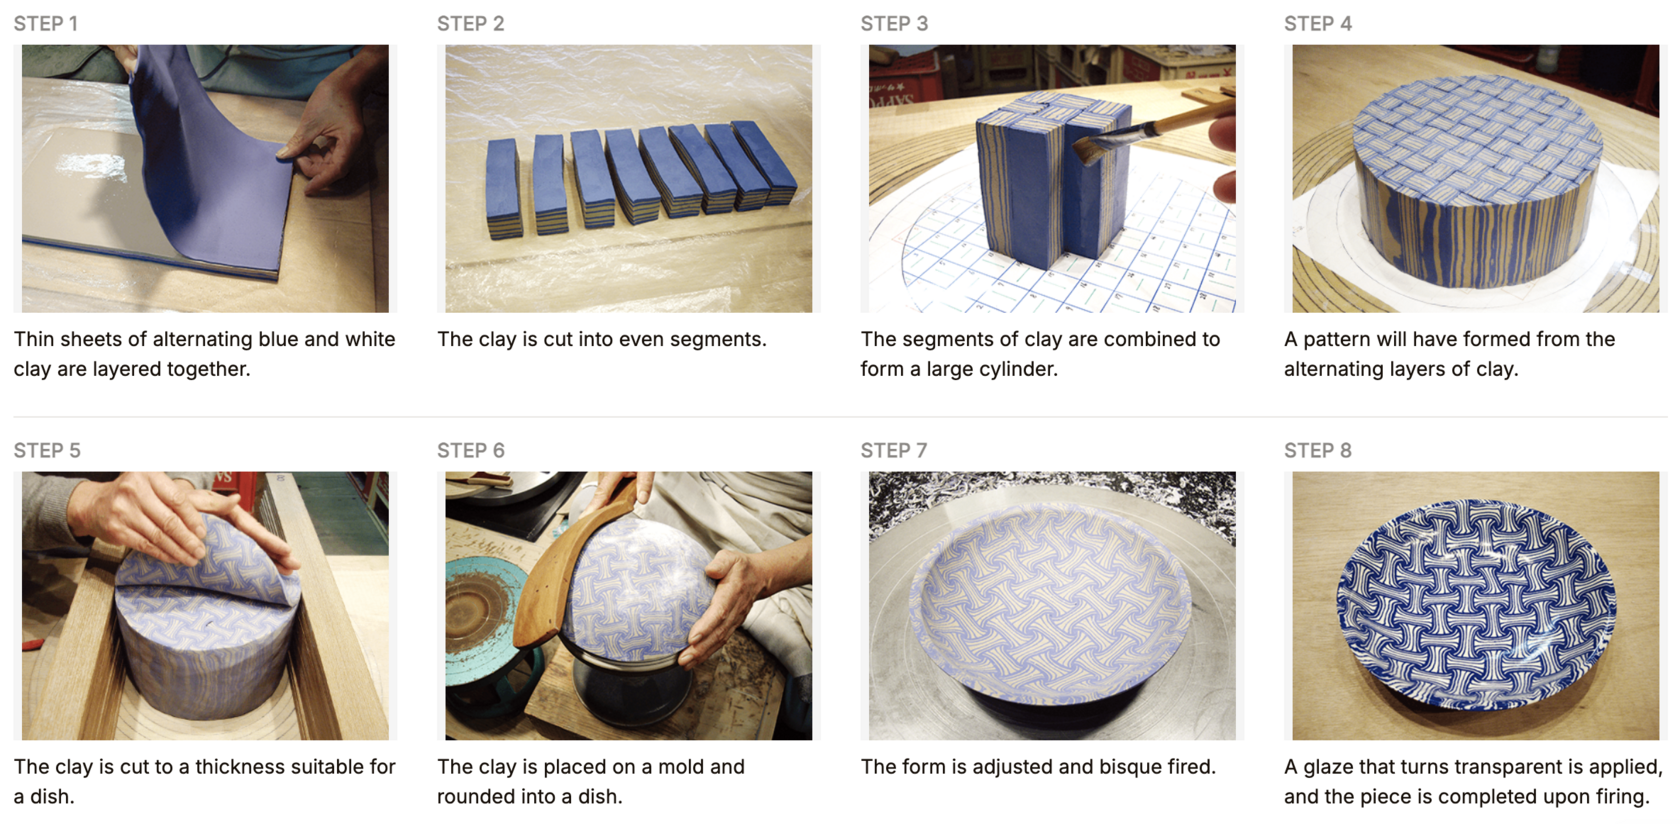Click the caption about alternating blue and white clay
Viewport: 1680px width, 824px height.
click(x=205, y=354)
